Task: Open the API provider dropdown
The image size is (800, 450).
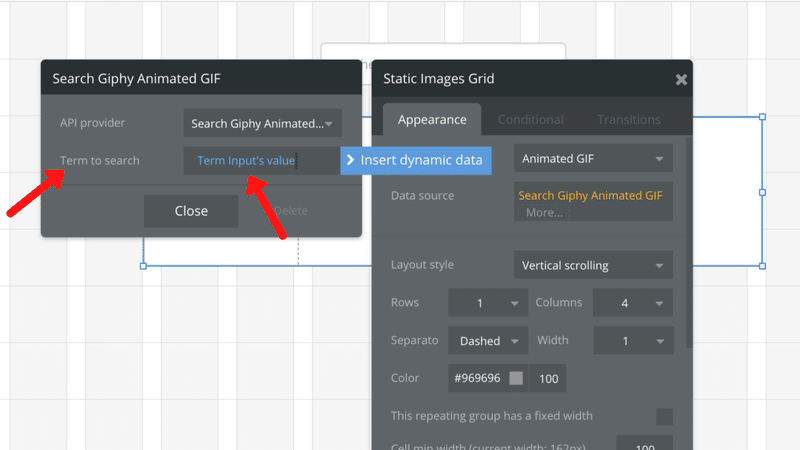Action: pos(263,123)
